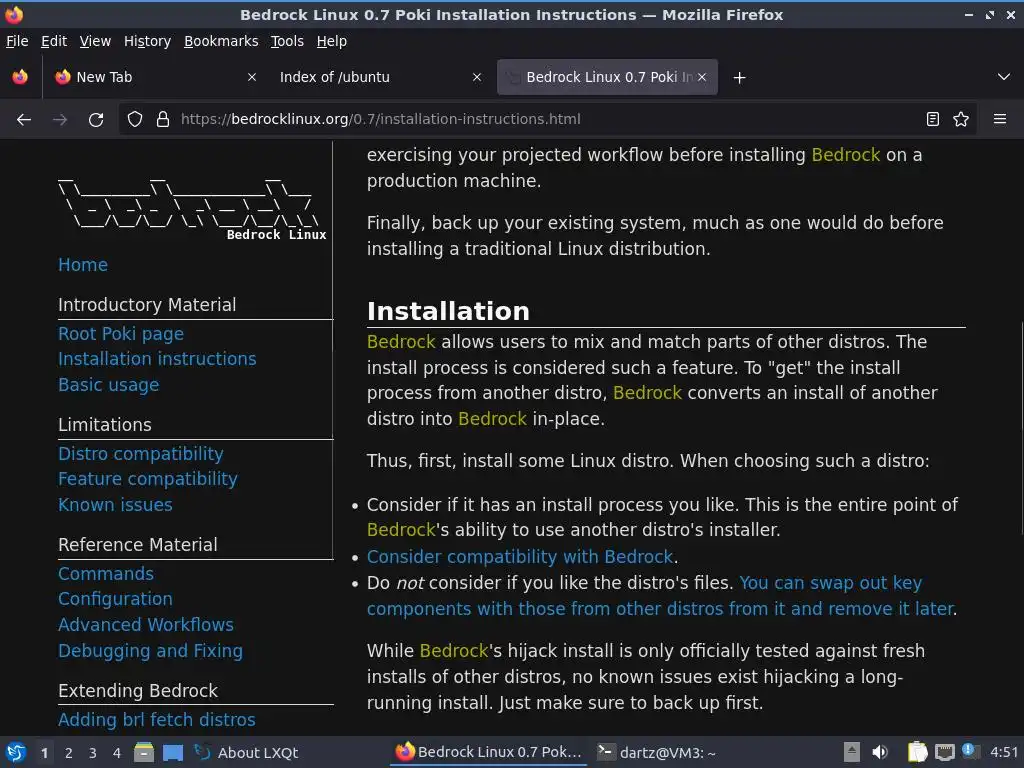Go back to the previous page
Screen dimensions: 1024x768
[x=24, y=120]
